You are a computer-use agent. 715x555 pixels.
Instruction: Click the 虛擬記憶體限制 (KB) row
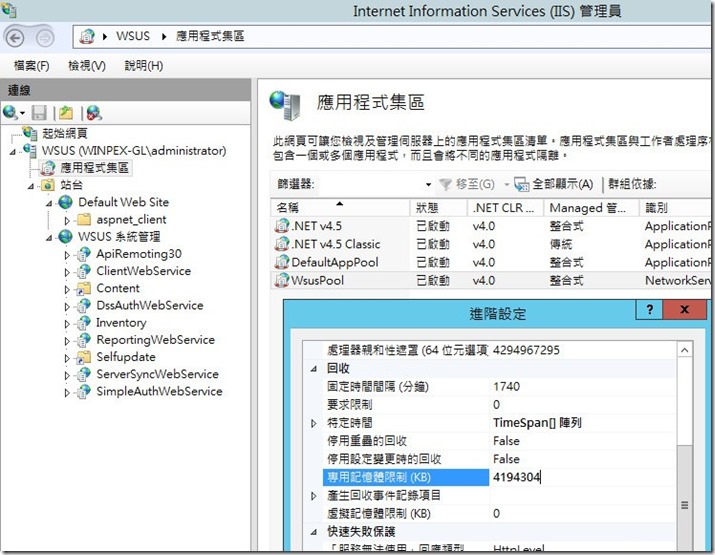(x=498, y=514)
